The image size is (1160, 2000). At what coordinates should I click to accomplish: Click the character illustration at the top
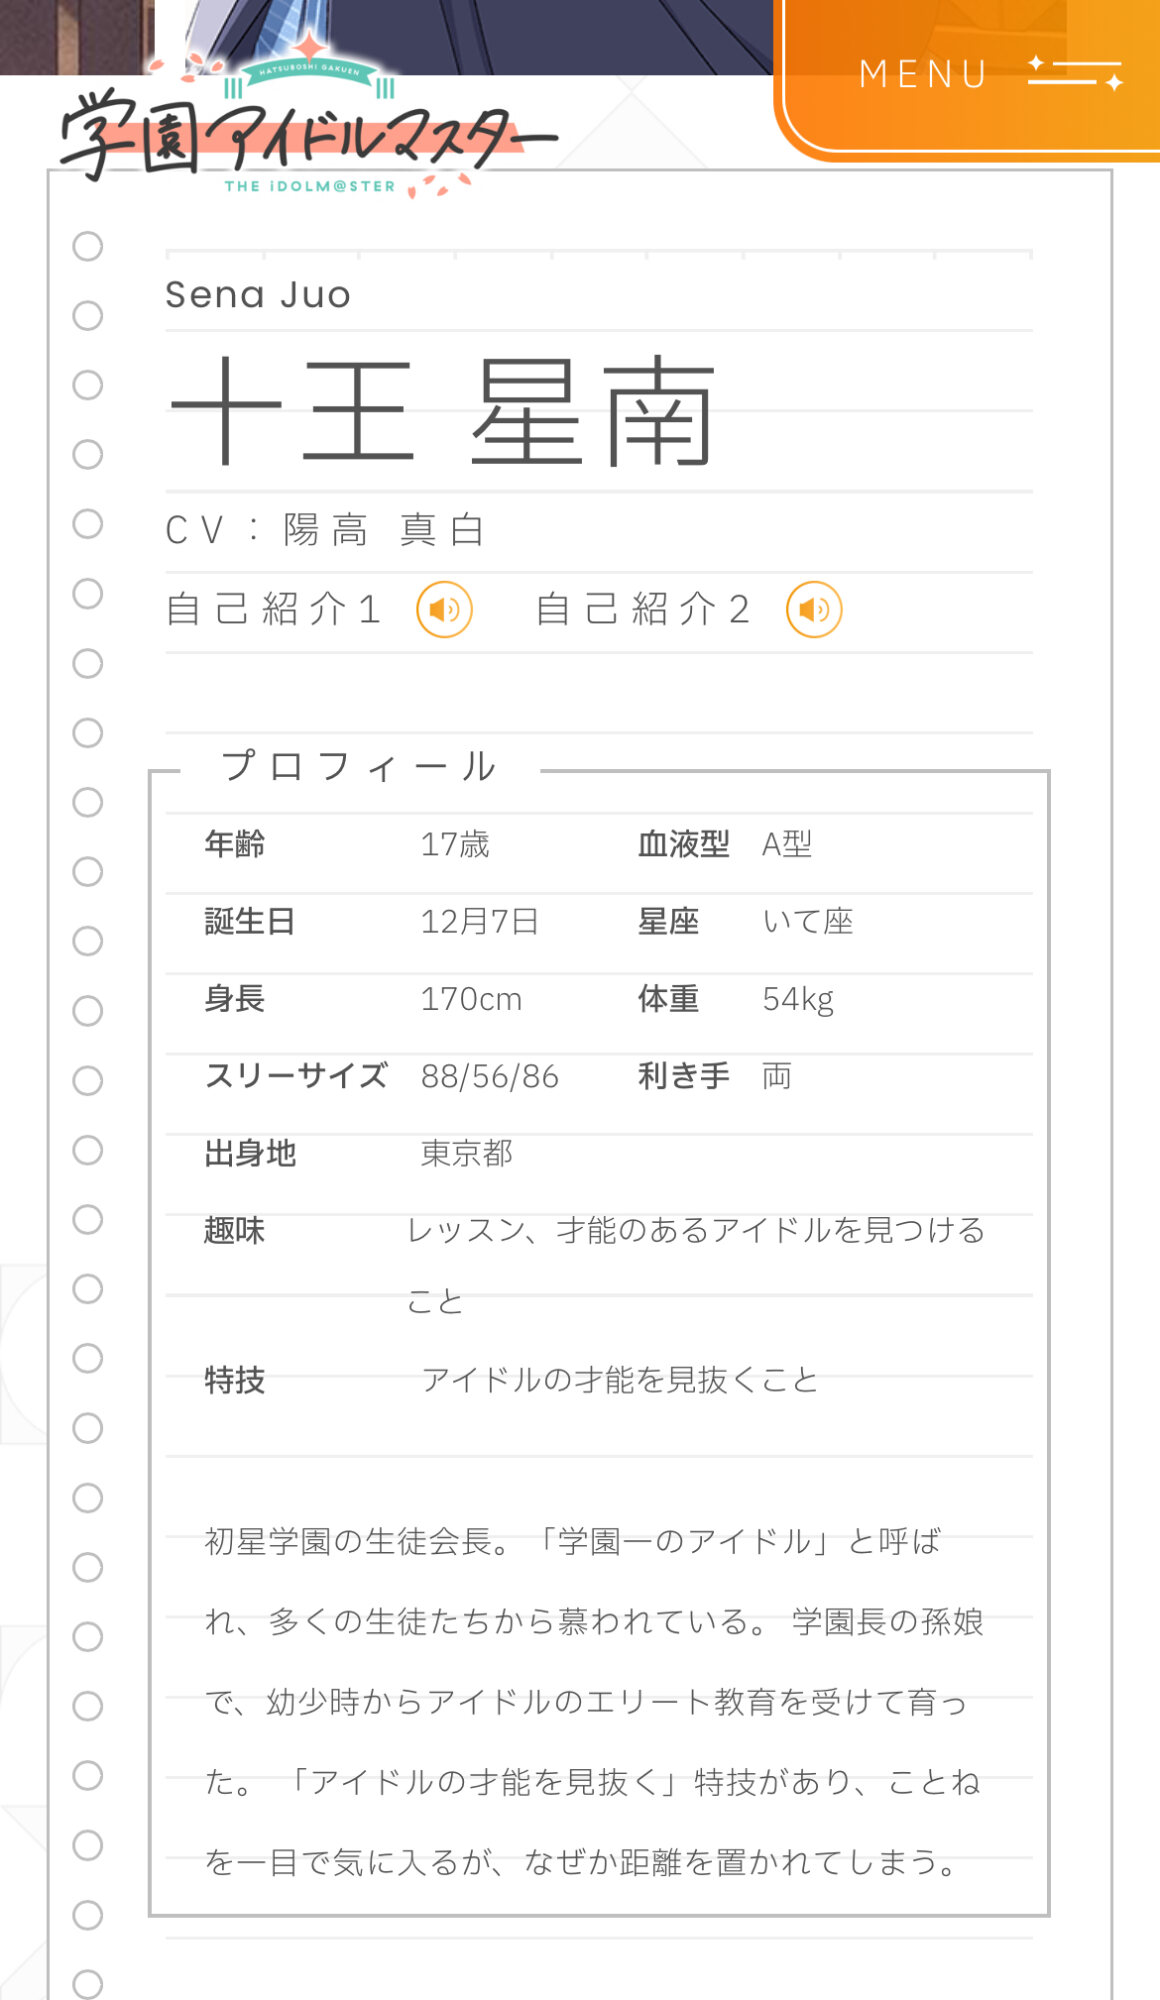[x=480, y=35]
